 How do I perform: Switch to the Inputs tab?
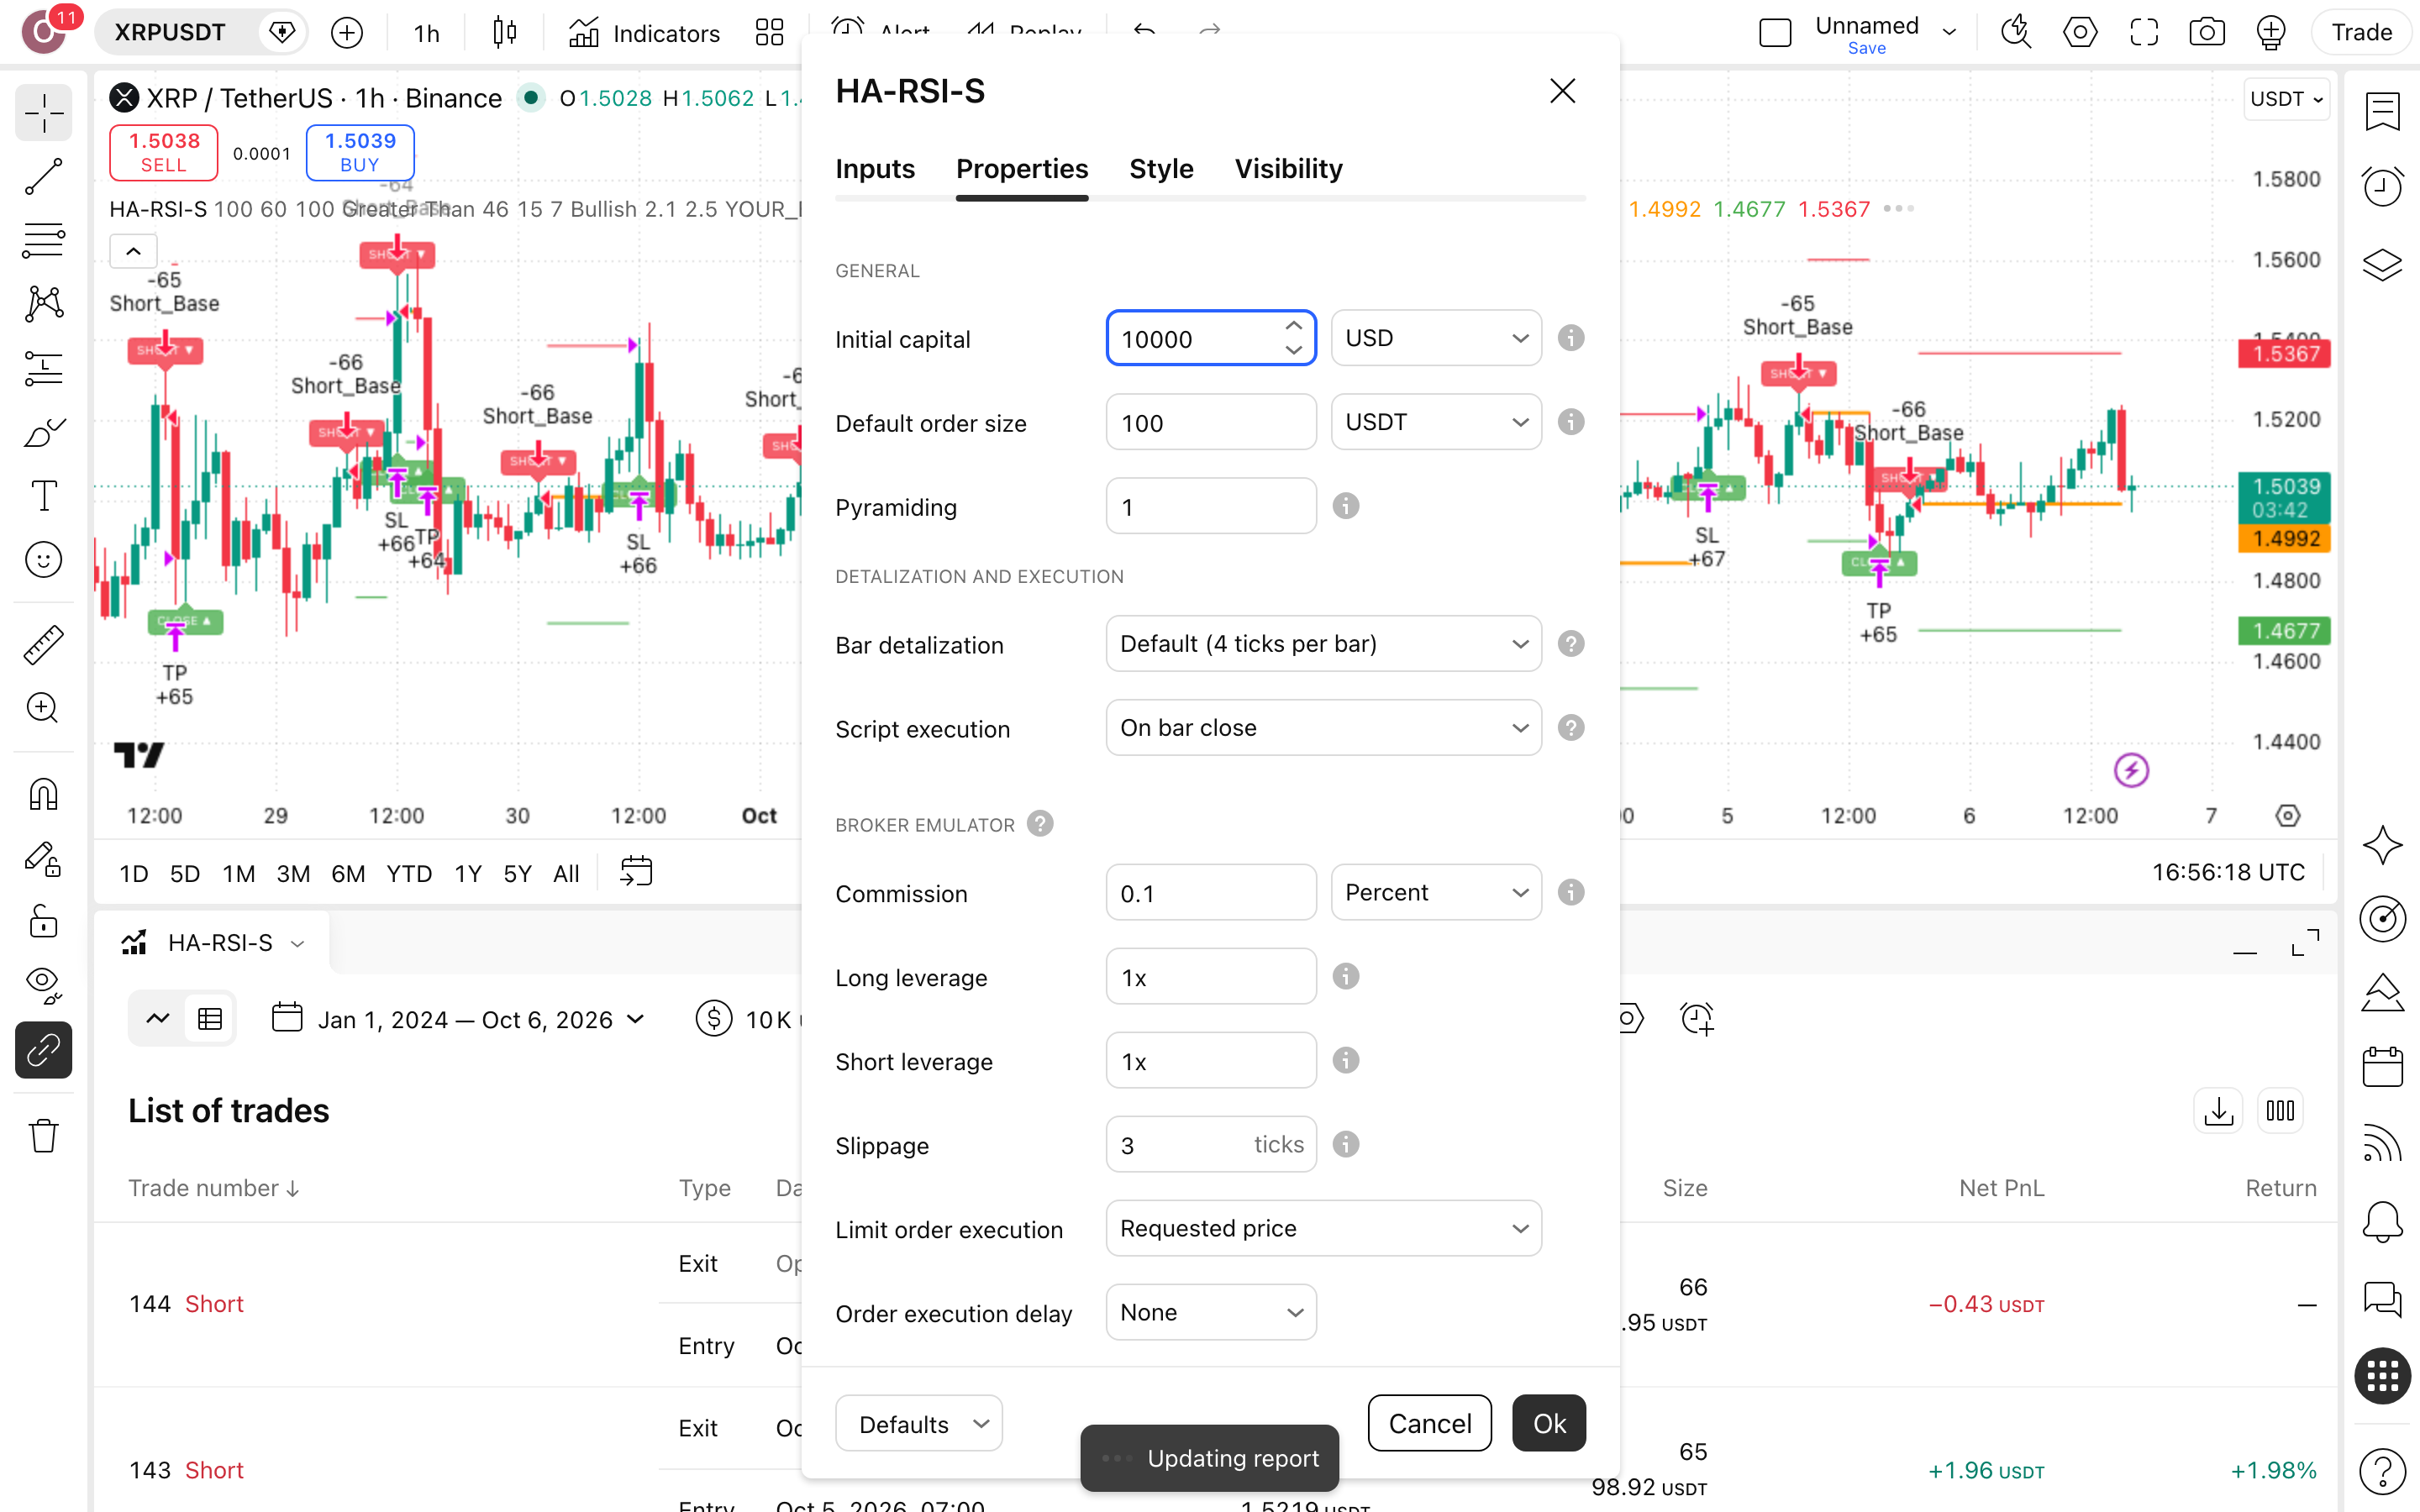tap(875, 169)
